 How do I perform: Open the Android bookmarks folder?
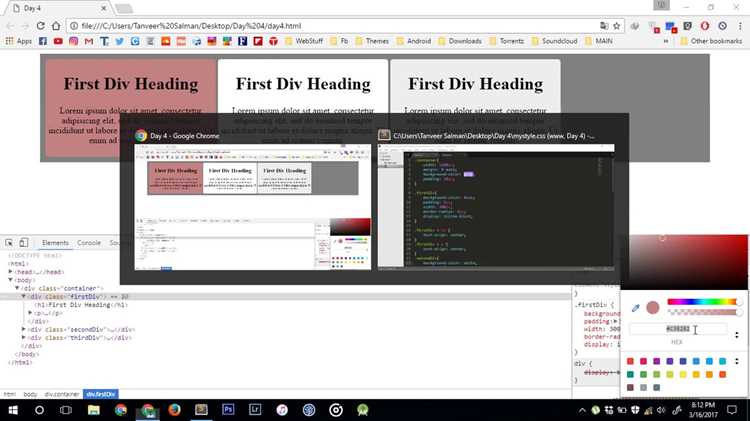pos(414,41)
